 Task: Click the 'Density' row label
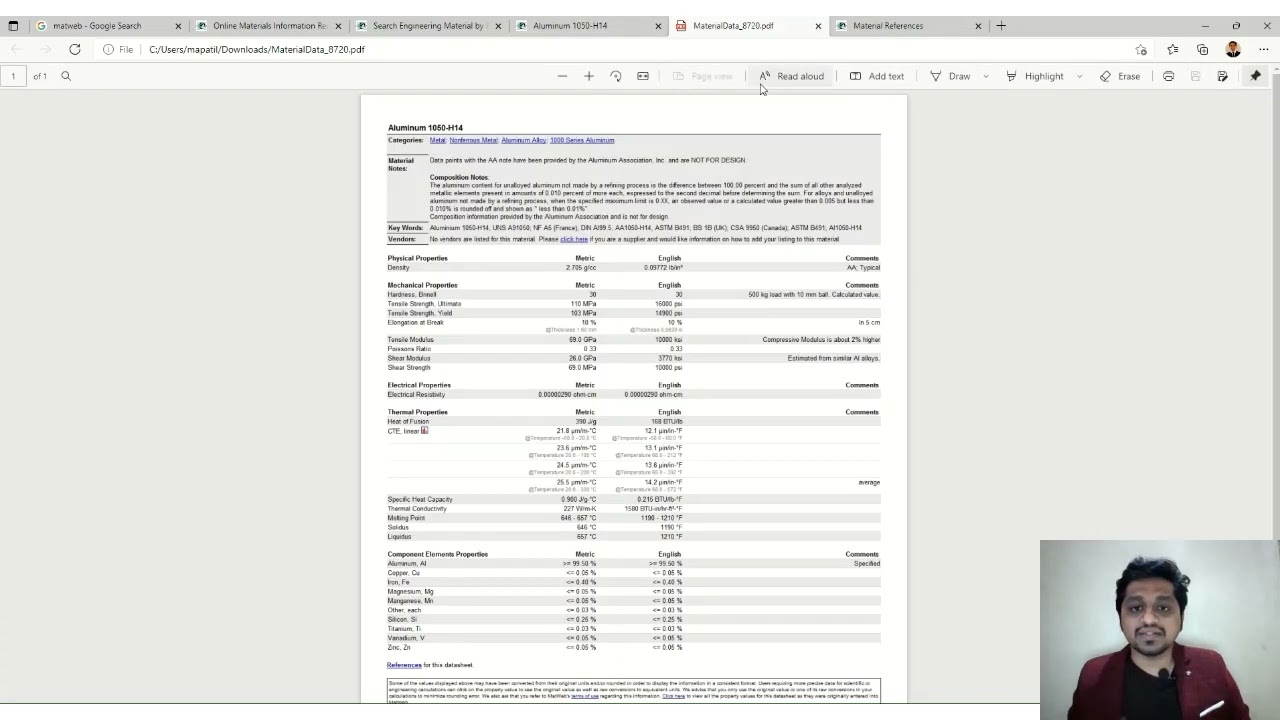pos(399,268)
